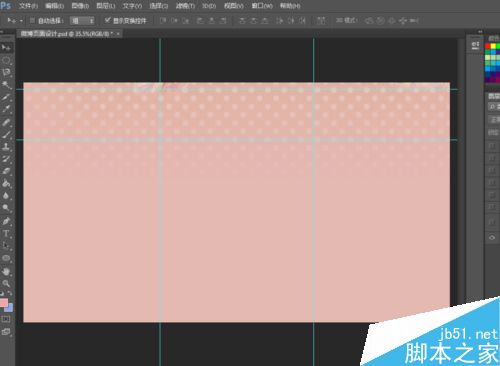Click the Align left edges icon
Screen dimensions: 500x366
(x=200, y=21)
